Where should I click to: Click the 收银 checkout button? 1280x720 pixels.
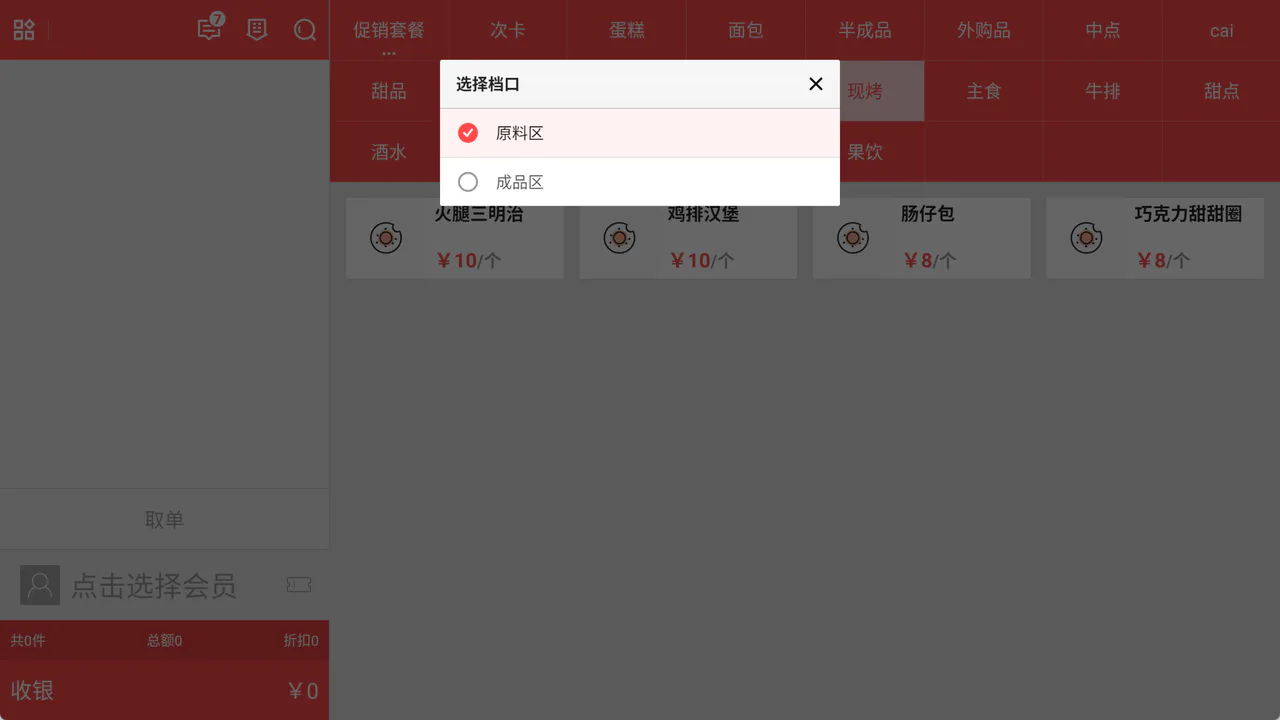click(164, 690)
